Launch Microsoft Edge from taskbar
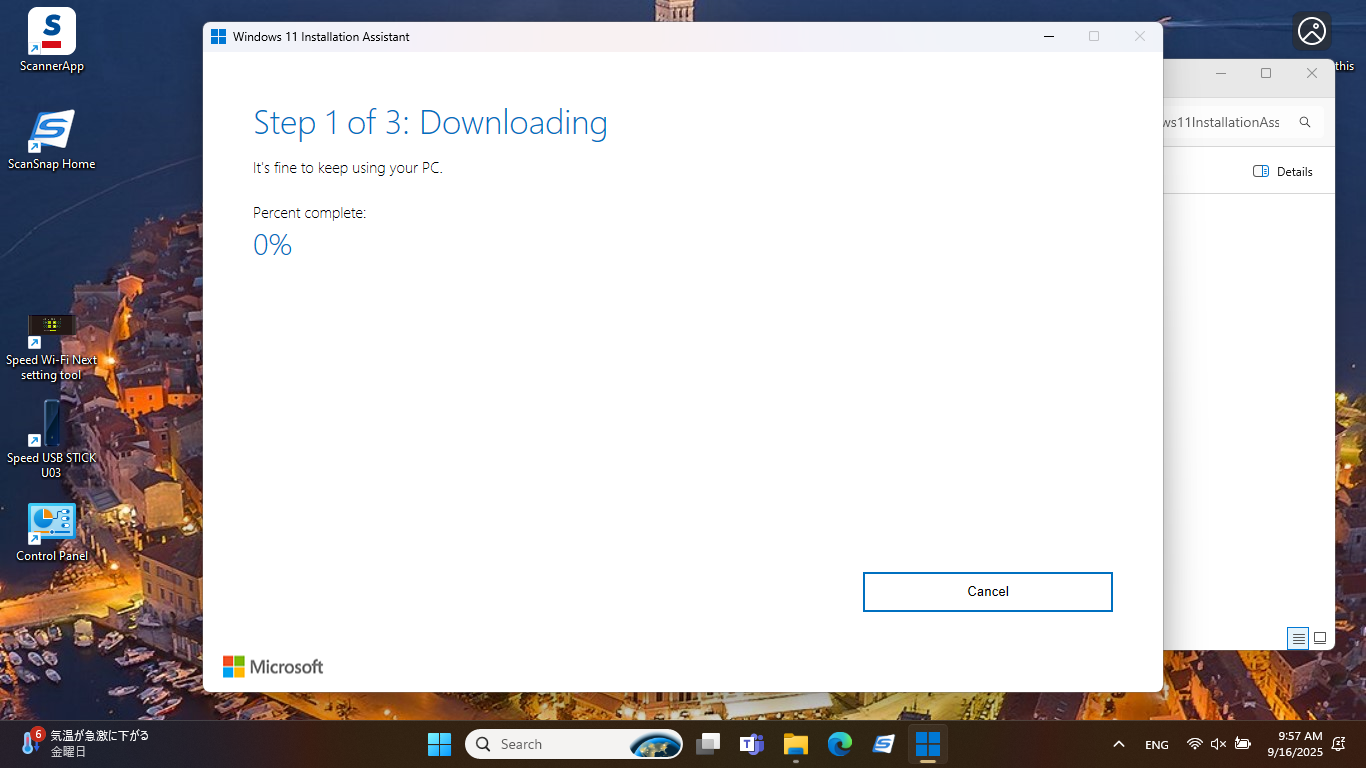The image size is (1366, 768). 839,744
